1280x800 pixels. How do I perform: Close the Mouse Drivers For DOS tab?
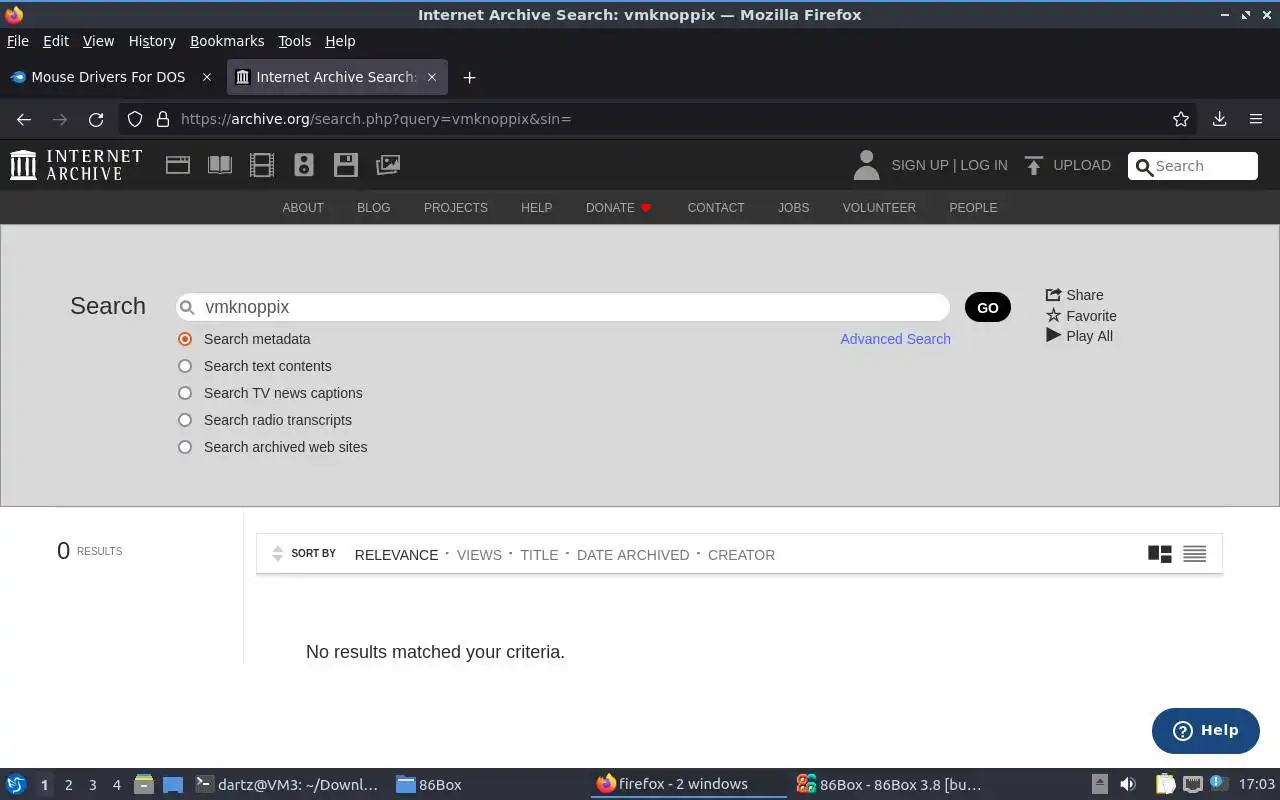207,77
